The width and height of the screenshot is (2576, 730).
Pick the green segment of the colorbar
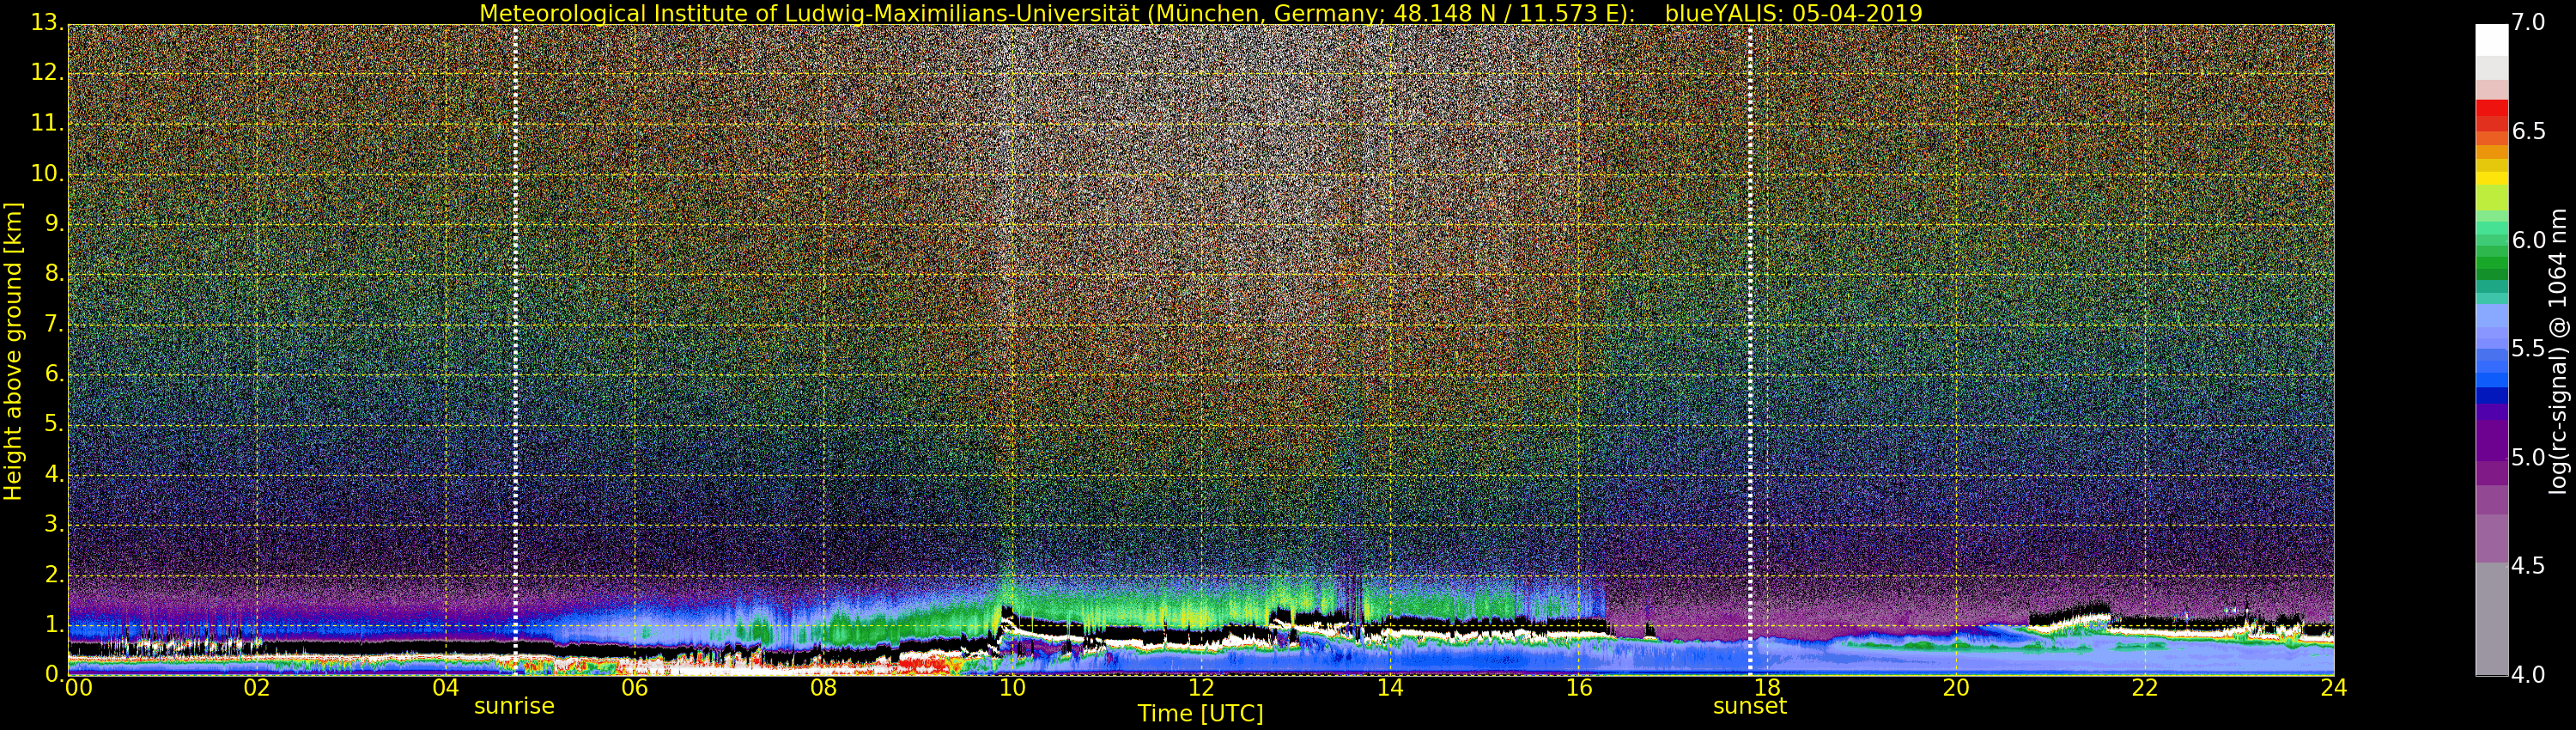pyautogui.click(x=2492, y=262)
